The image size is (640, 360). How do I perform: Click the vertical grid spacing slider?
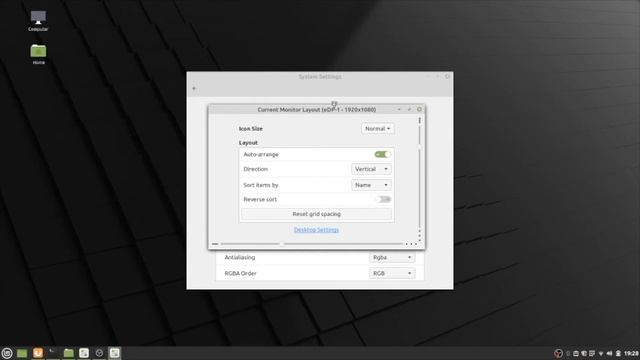pyautogui.click(x=419, y=176)
